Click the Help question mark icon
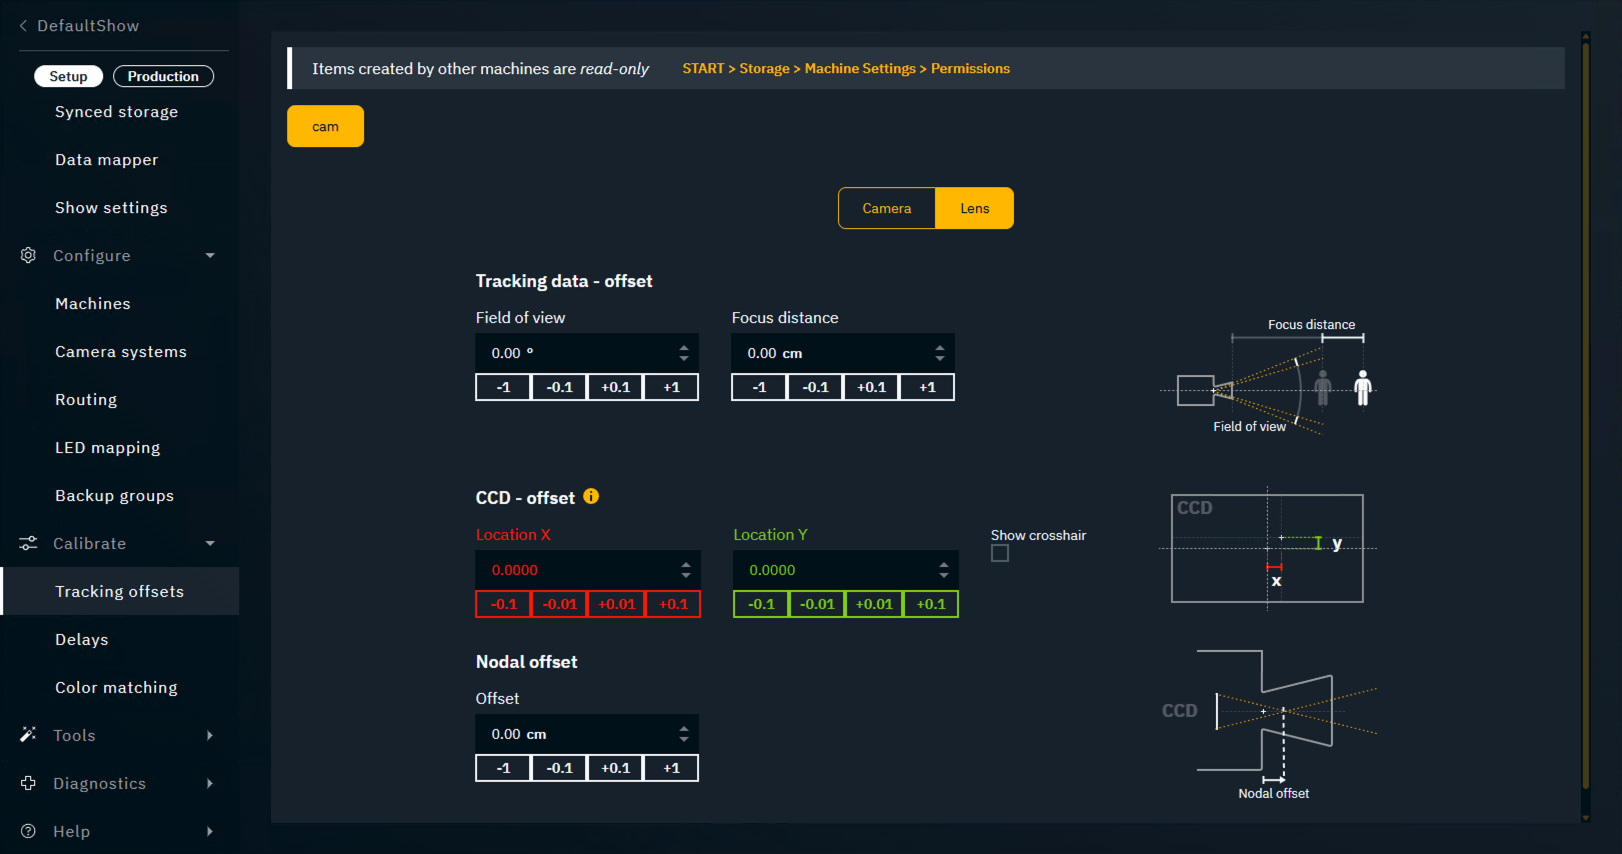 pyautogui.click(x=28, y=831)
